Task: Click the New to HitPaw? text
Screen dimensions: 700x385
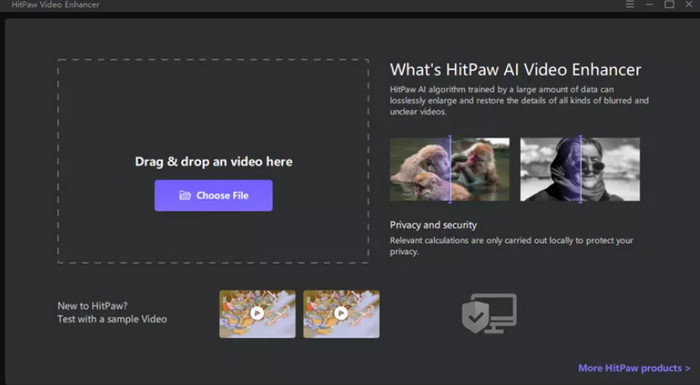Action: (92, 306)
